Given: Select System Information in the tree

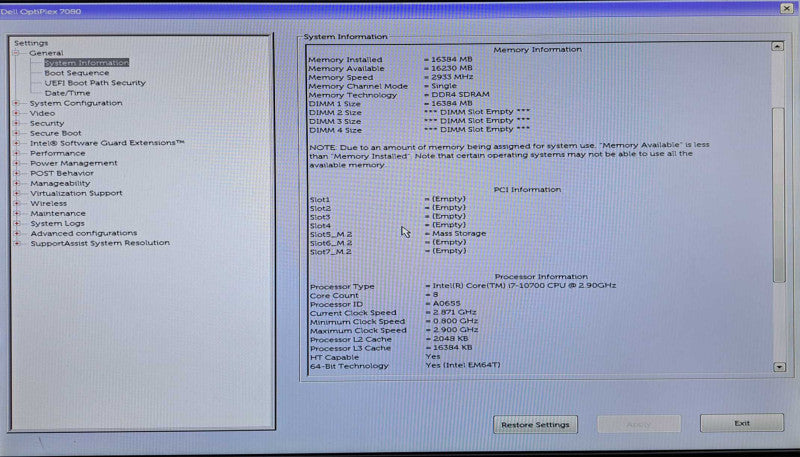Looking at the screenshot, I should point(87,63).
